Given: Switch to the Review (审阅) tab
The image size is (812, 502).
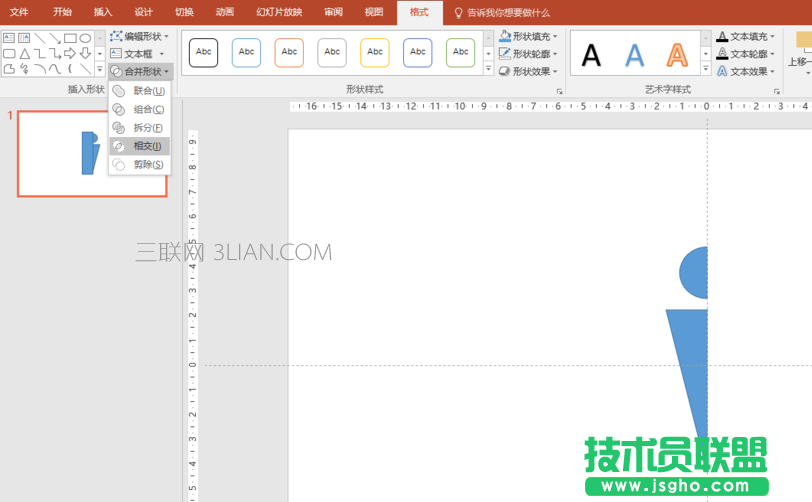Looking at the screenshot, I should (334, 12).
